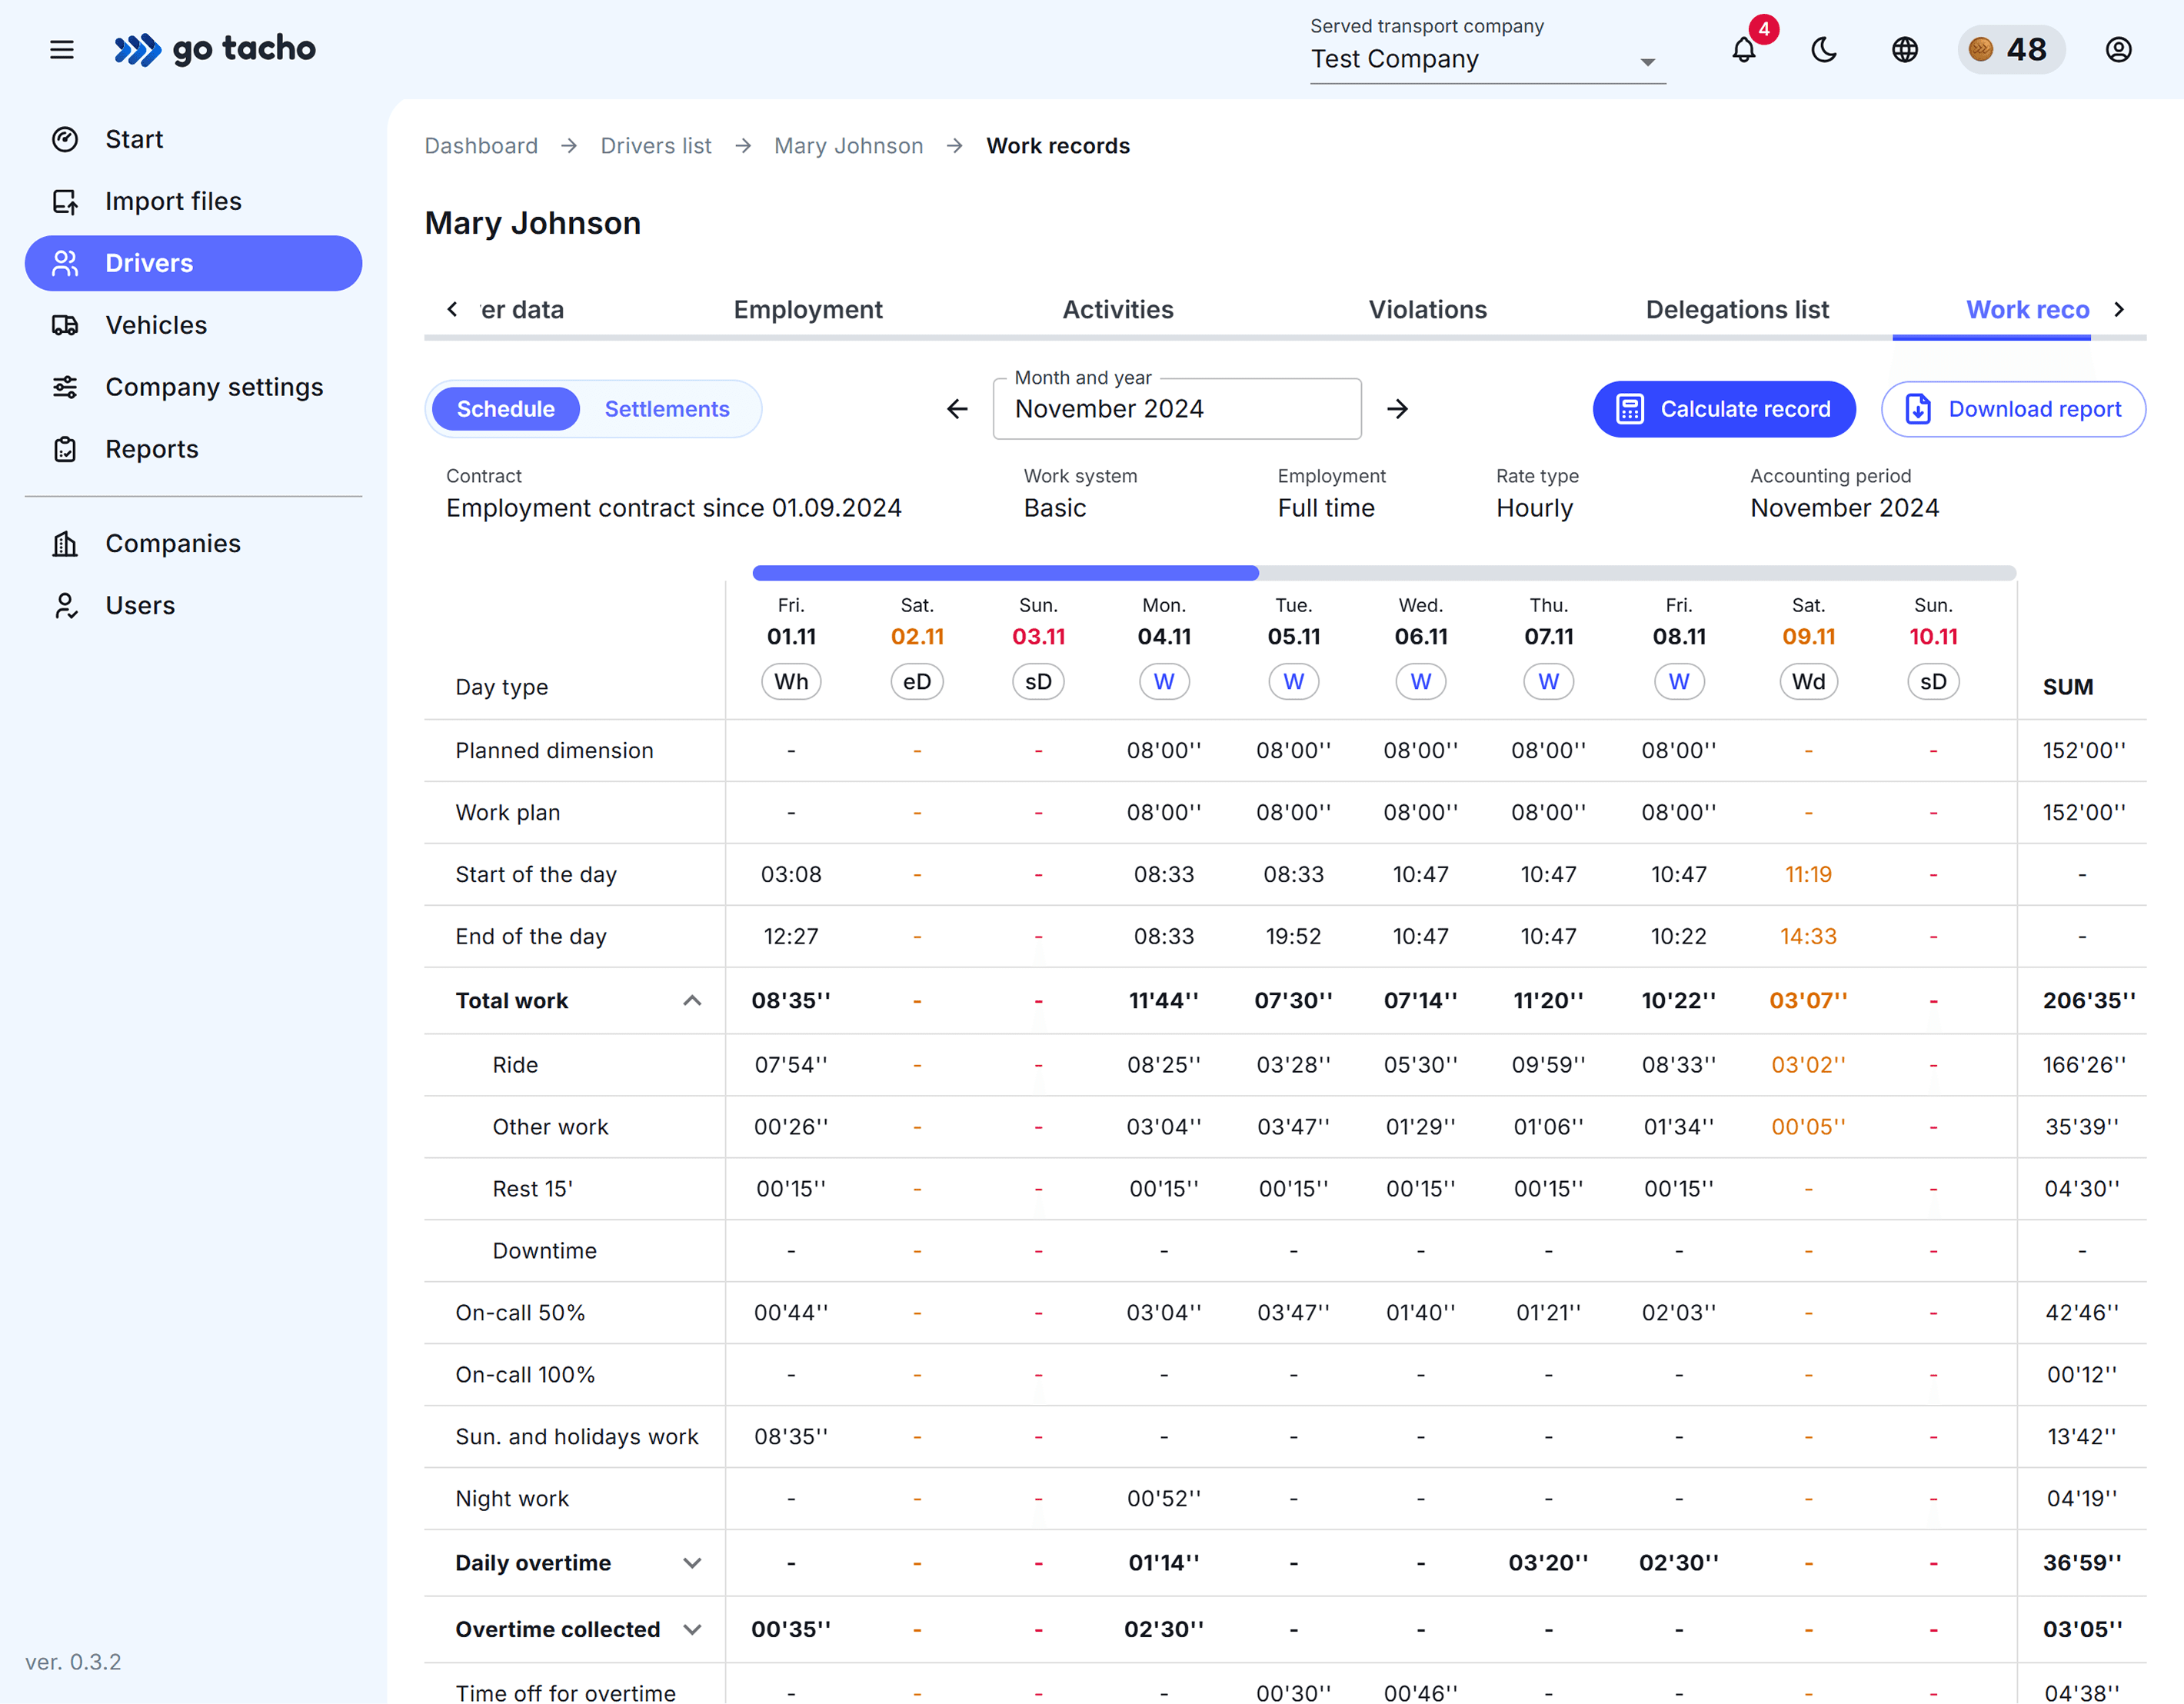Switch to Settlements view
This screenshot has width=2184, height=1704.
(x=667, y=409)
